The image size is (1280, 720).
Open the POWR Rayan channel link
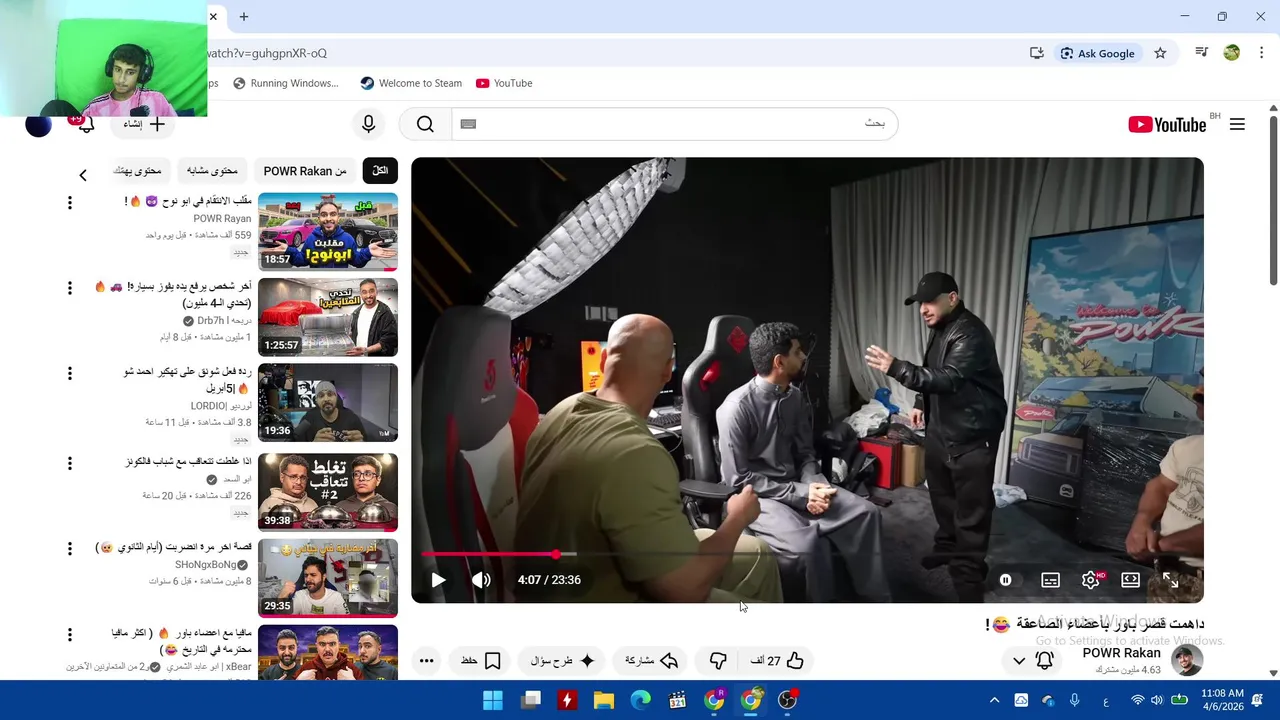pyautogui.click(x=222, y=218)
